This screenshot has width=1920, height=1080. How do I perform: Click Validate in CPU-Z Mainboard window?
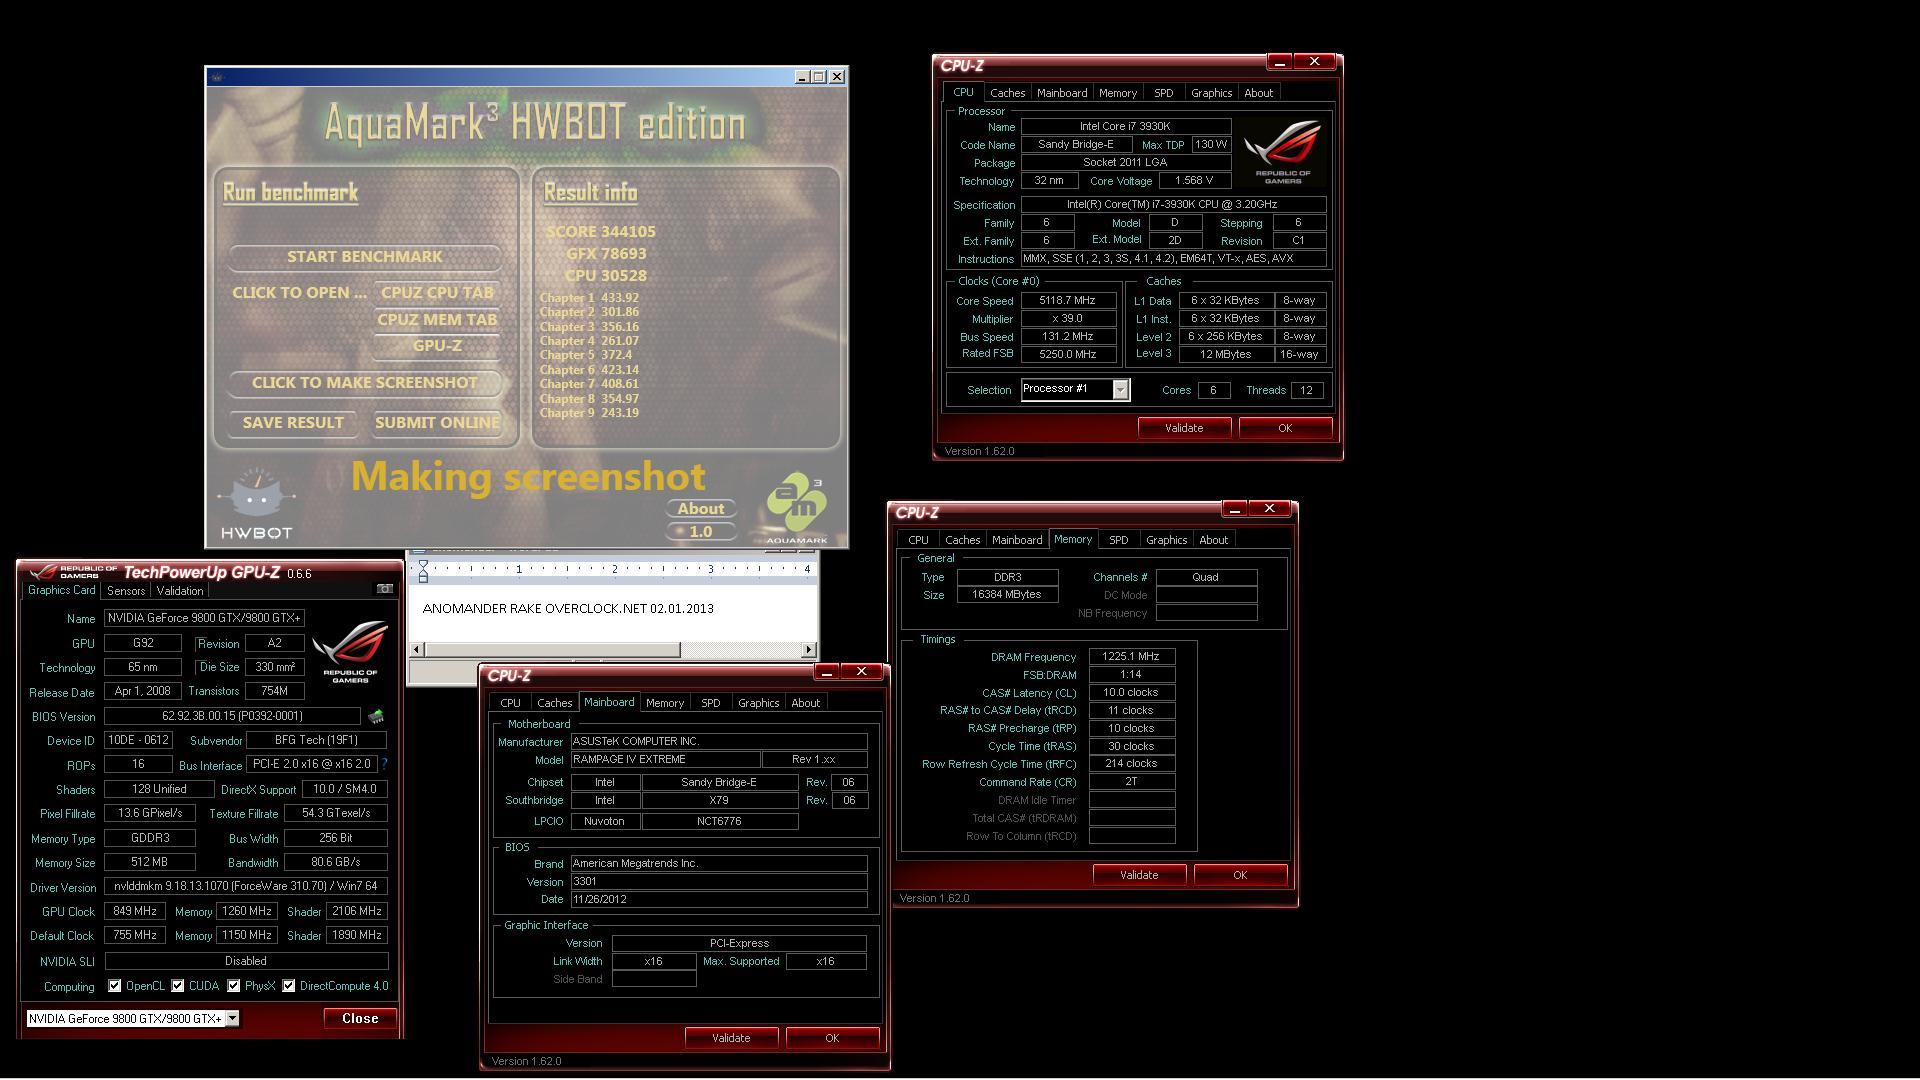tap(731, 1038)
